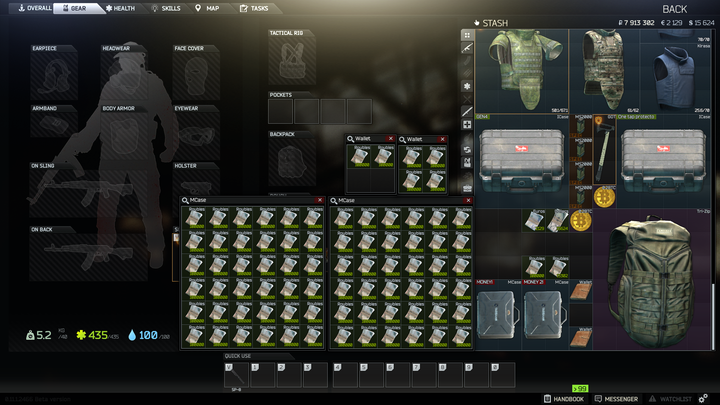This screenshot has height=405, width=720.
Task: Toggle the all-items grid filter atop stash sidebar
Action: [x=467, y=35]
